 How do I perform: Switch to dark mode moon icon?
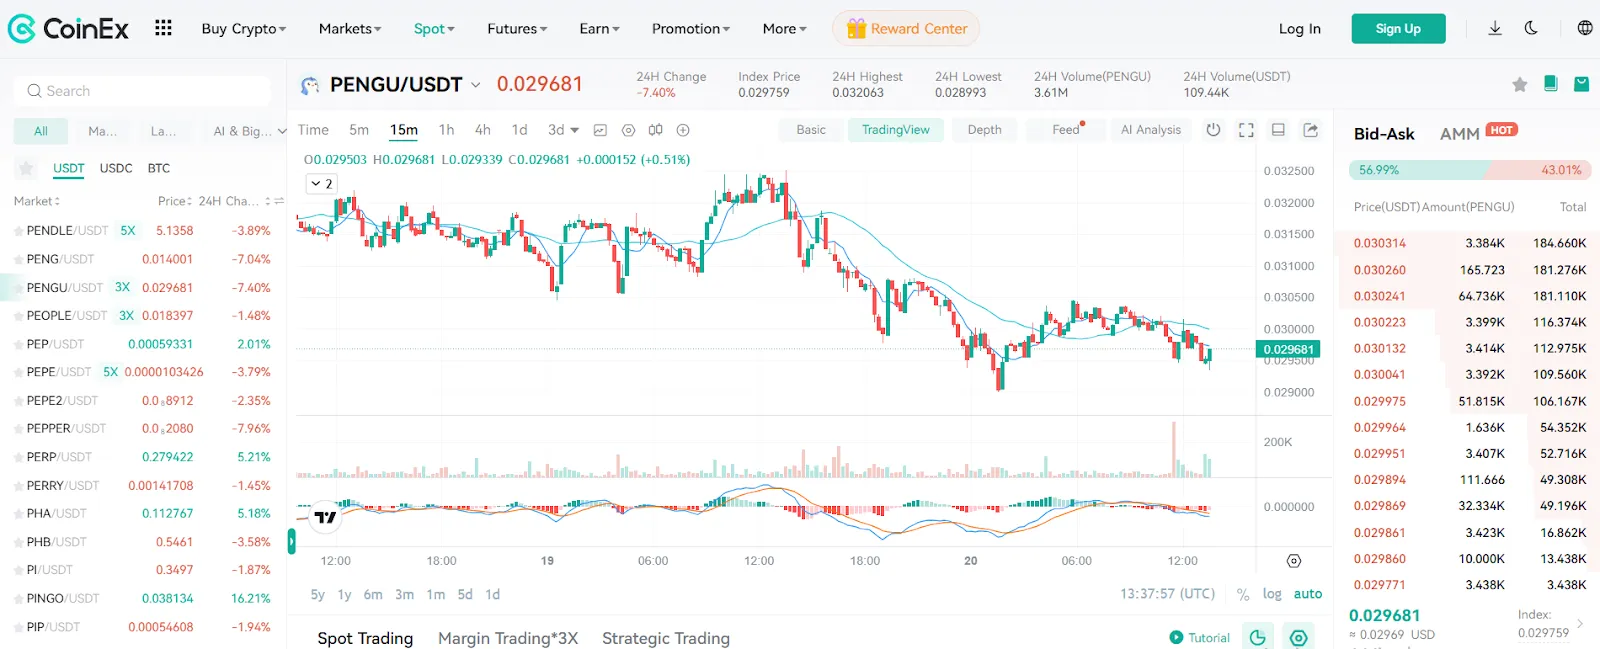1531,28
